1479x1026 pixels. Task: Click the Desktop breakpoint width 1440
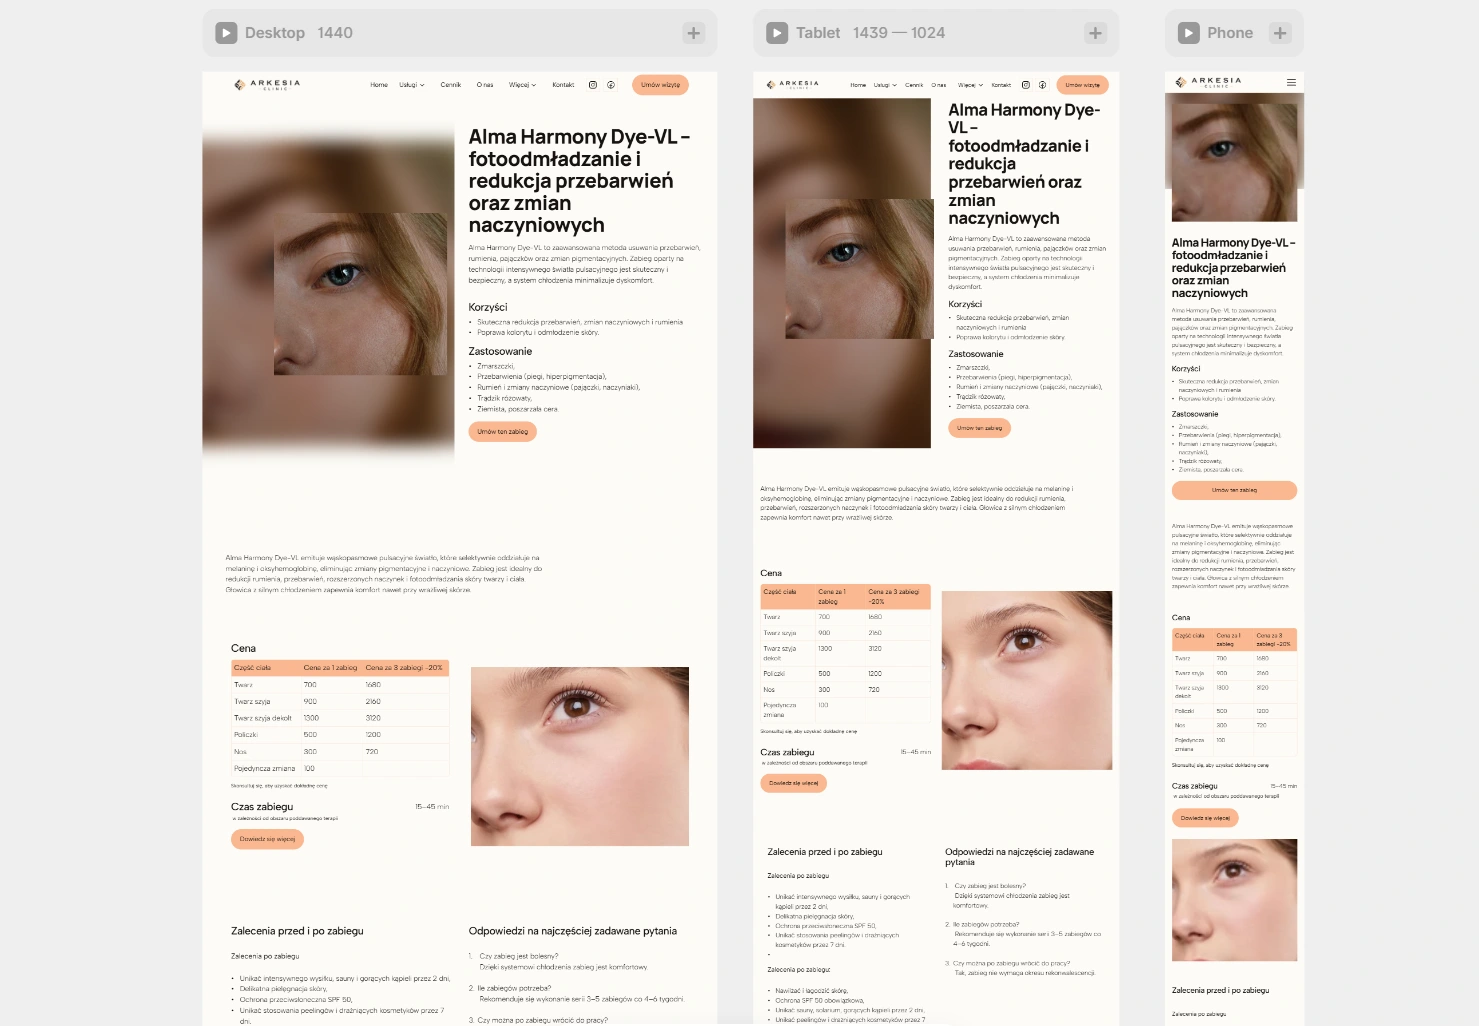click(x=335, y=33)
